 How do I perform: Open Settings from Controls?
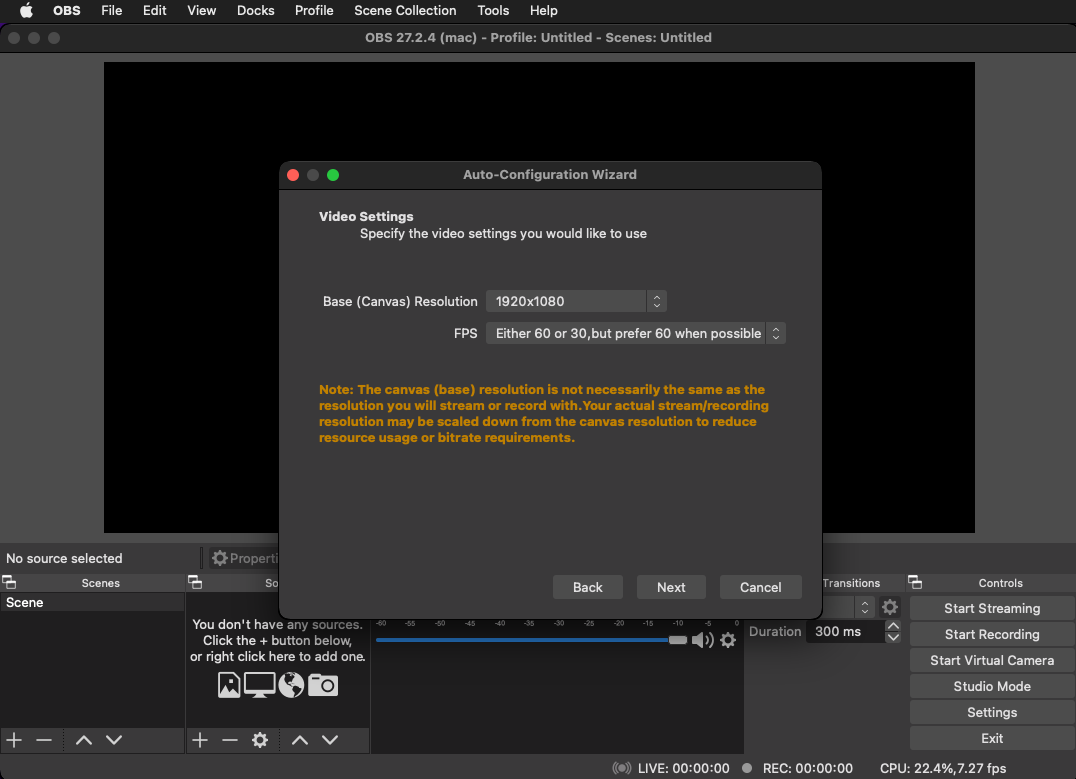pyautogui.click(x=992, y=713)
